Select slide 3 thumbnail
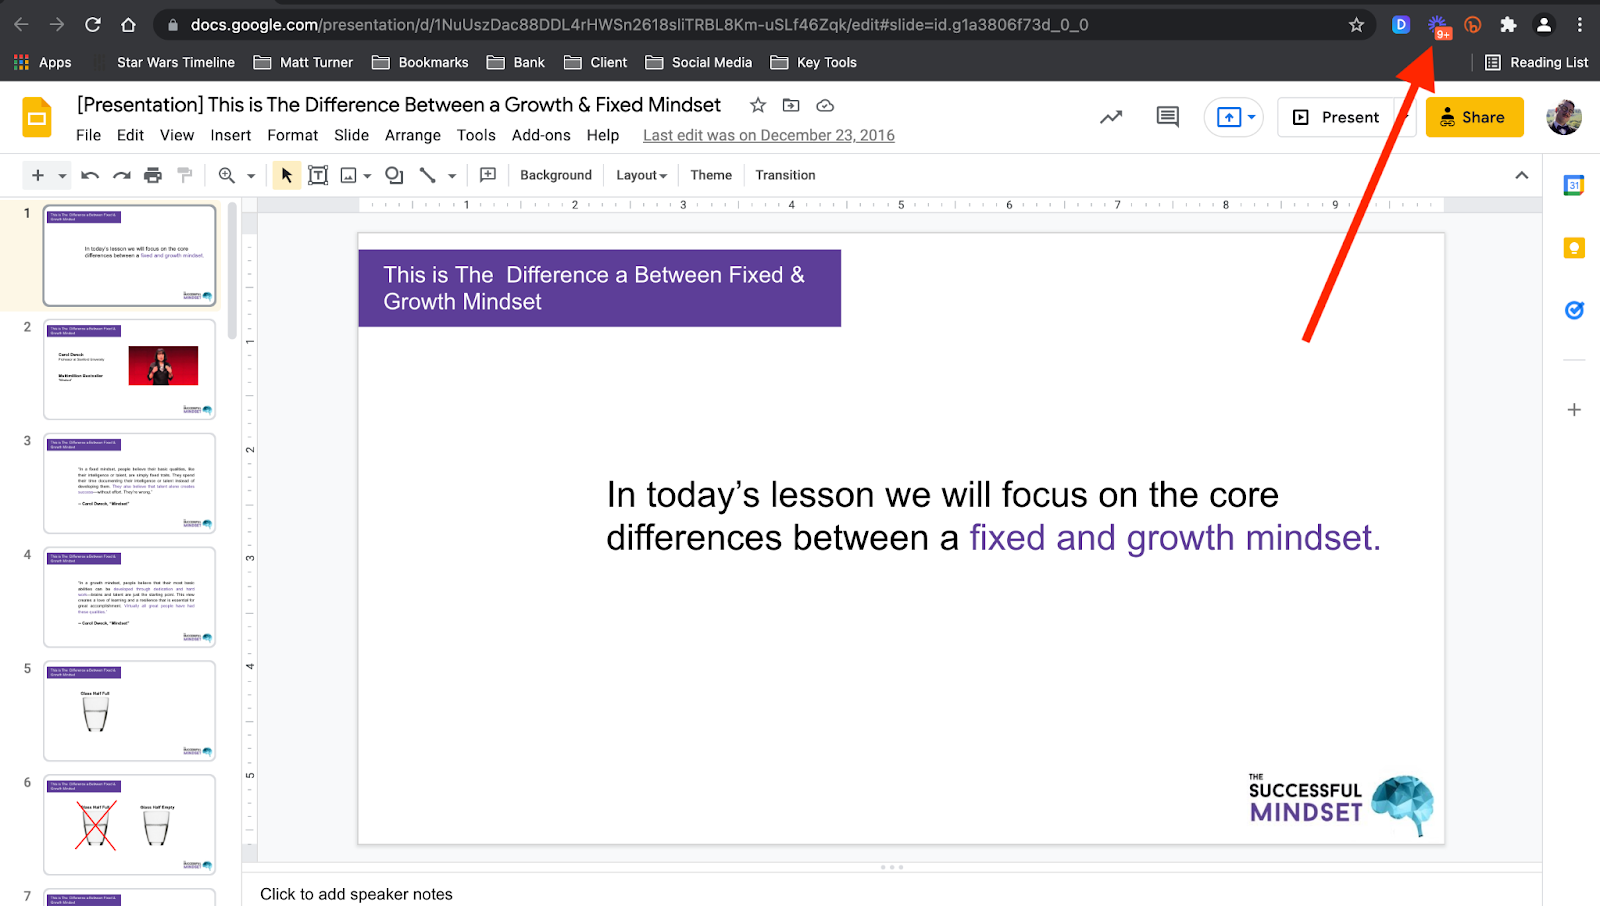Image resolution: width=1600 pixels, height=906 pixels. point(129,483)
